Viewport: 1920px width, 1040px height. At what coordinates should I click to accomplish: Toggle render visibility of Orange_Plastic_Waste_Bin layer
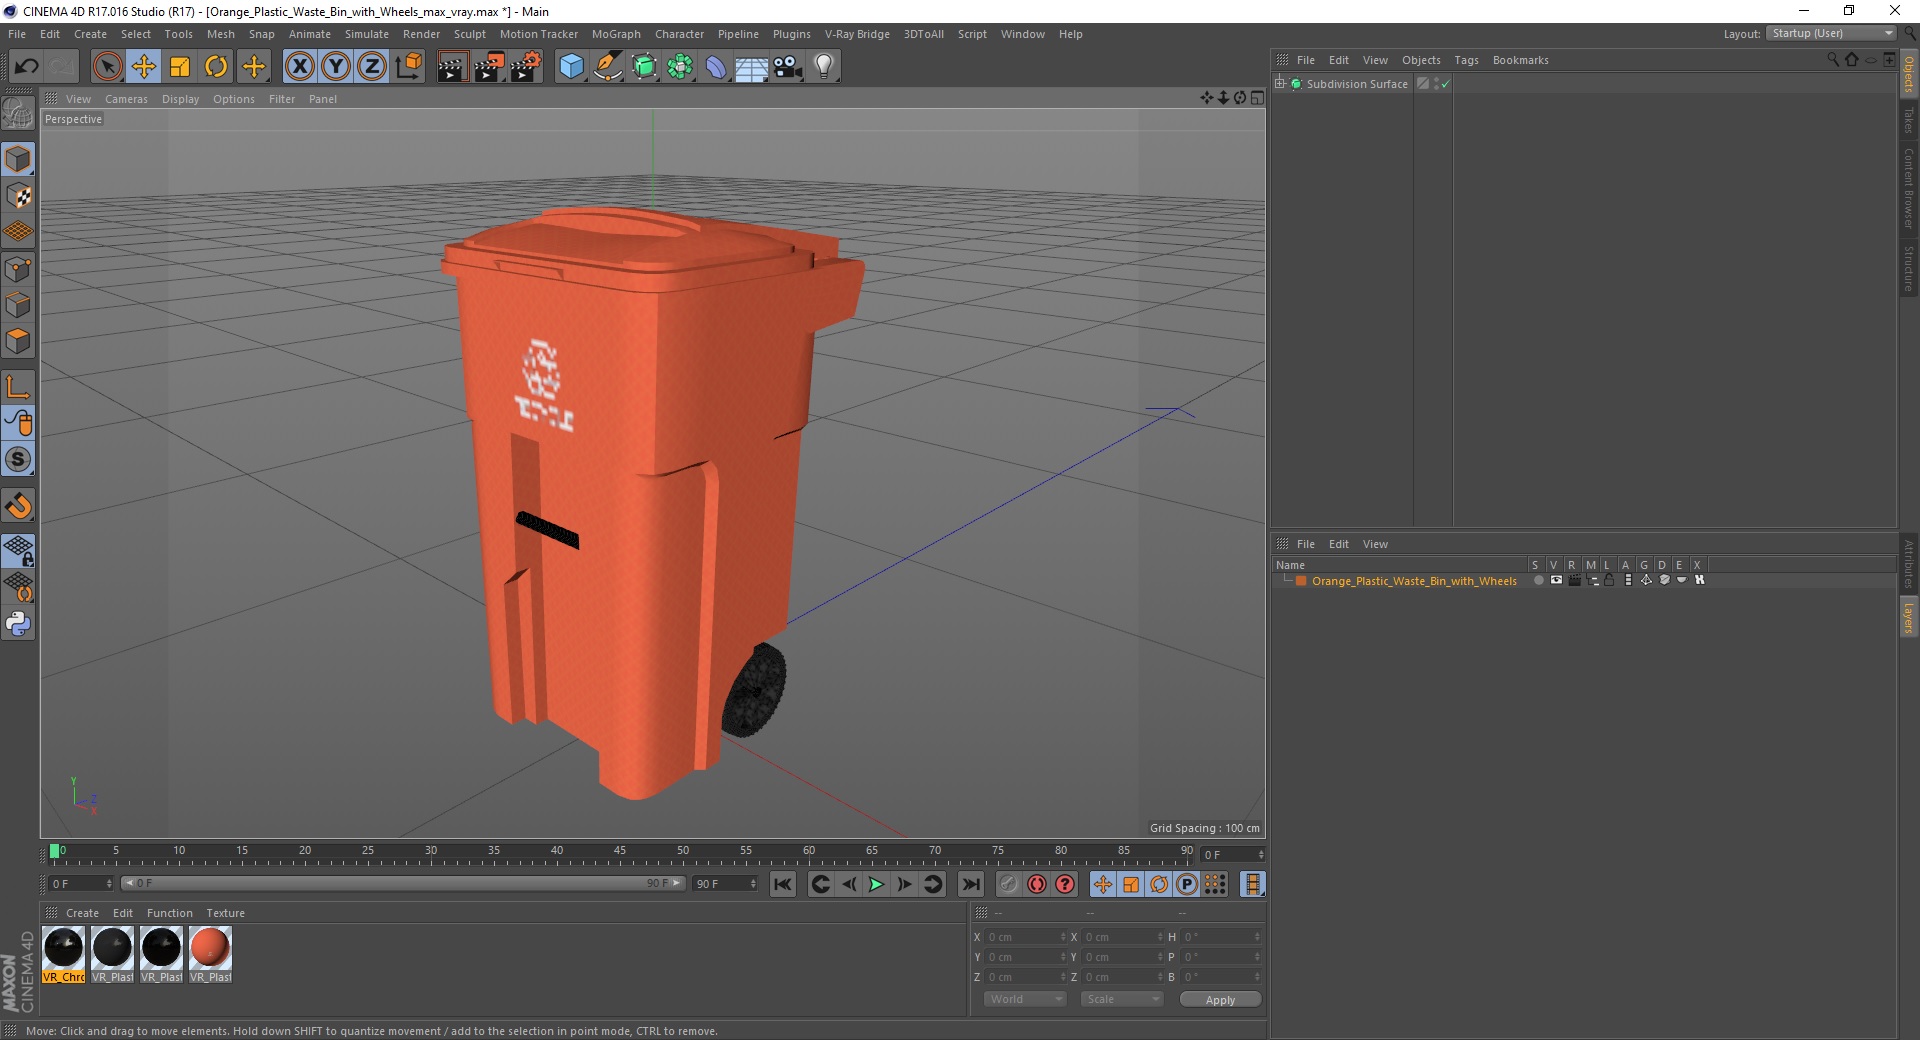(1574, 580)
